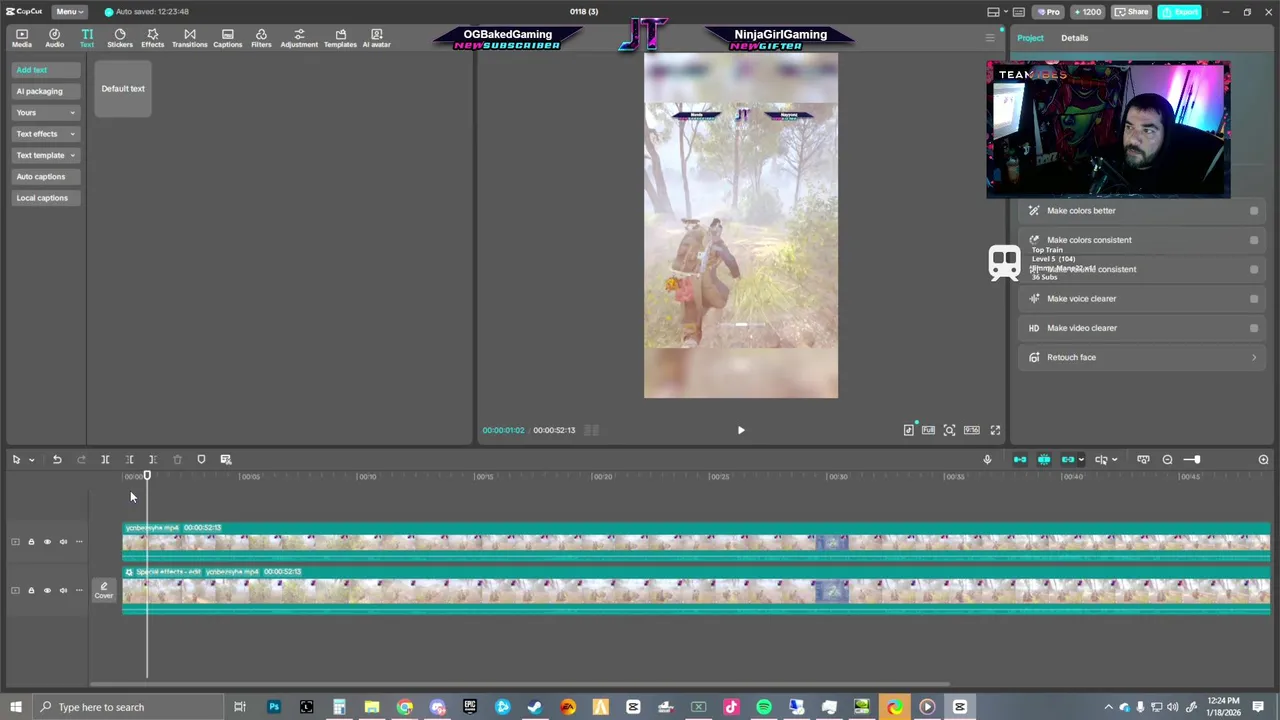Click the Pro upgrade button
The width and height of the screenshot is (1280, 720).
[x=1048, y=12]
